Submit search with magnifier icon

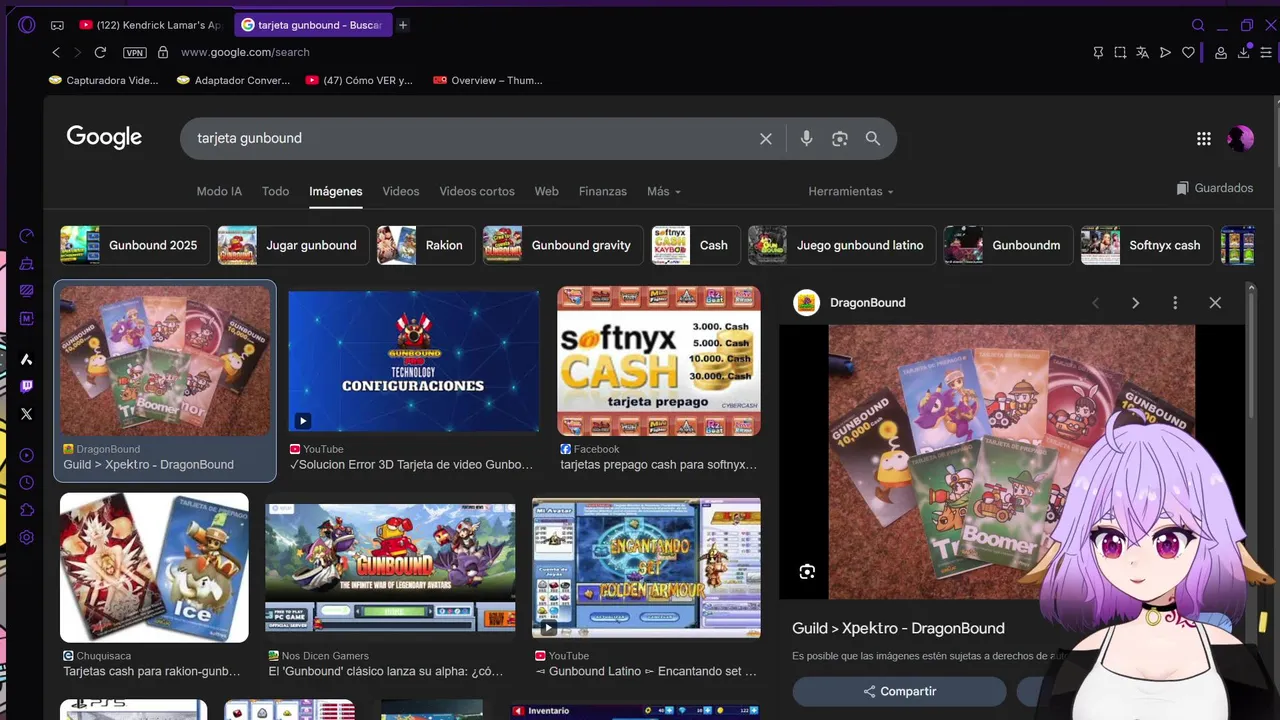point(873,139)
